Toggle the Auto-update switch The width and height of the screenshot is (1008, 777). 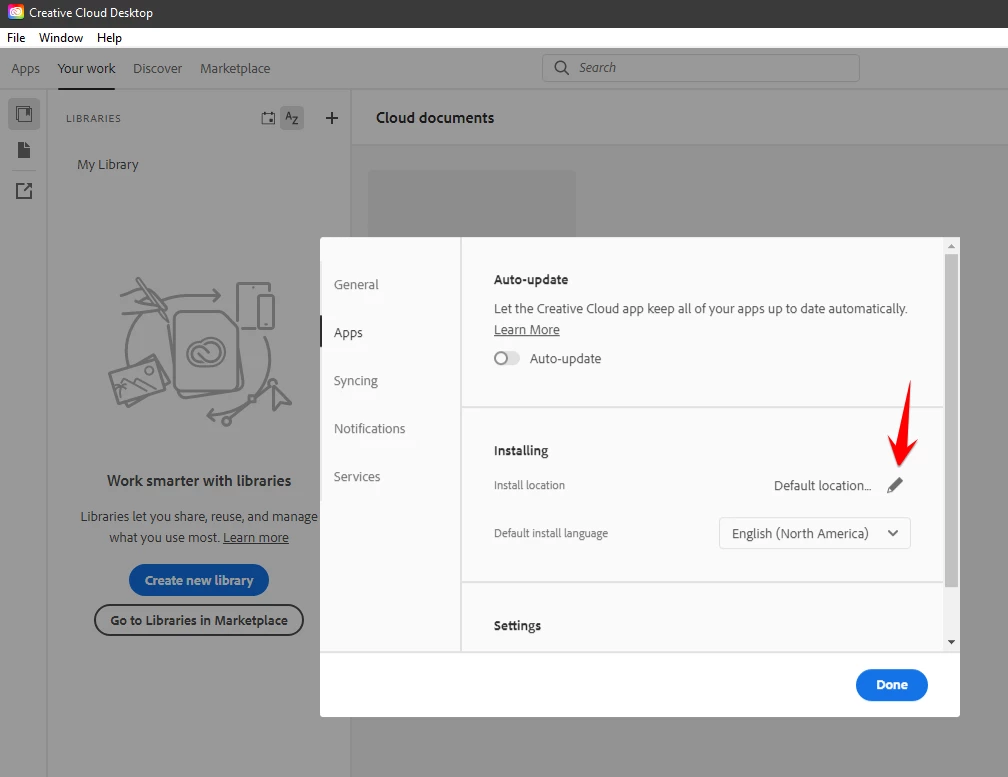coord(507,359)
